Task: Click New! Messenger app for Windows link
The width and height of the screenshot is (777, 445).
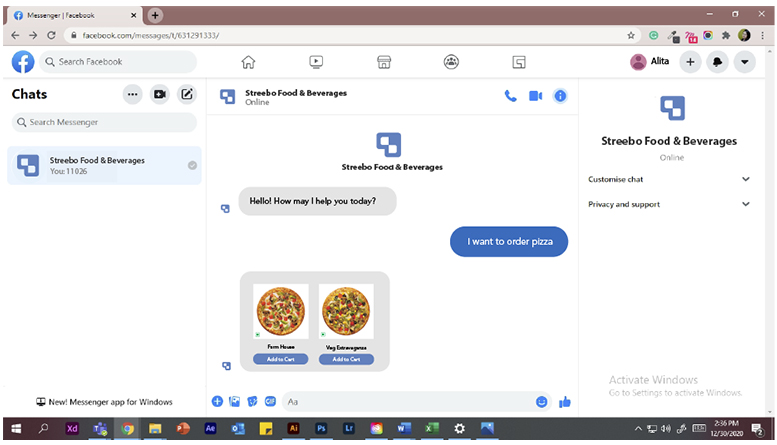Action: (104, 402)
